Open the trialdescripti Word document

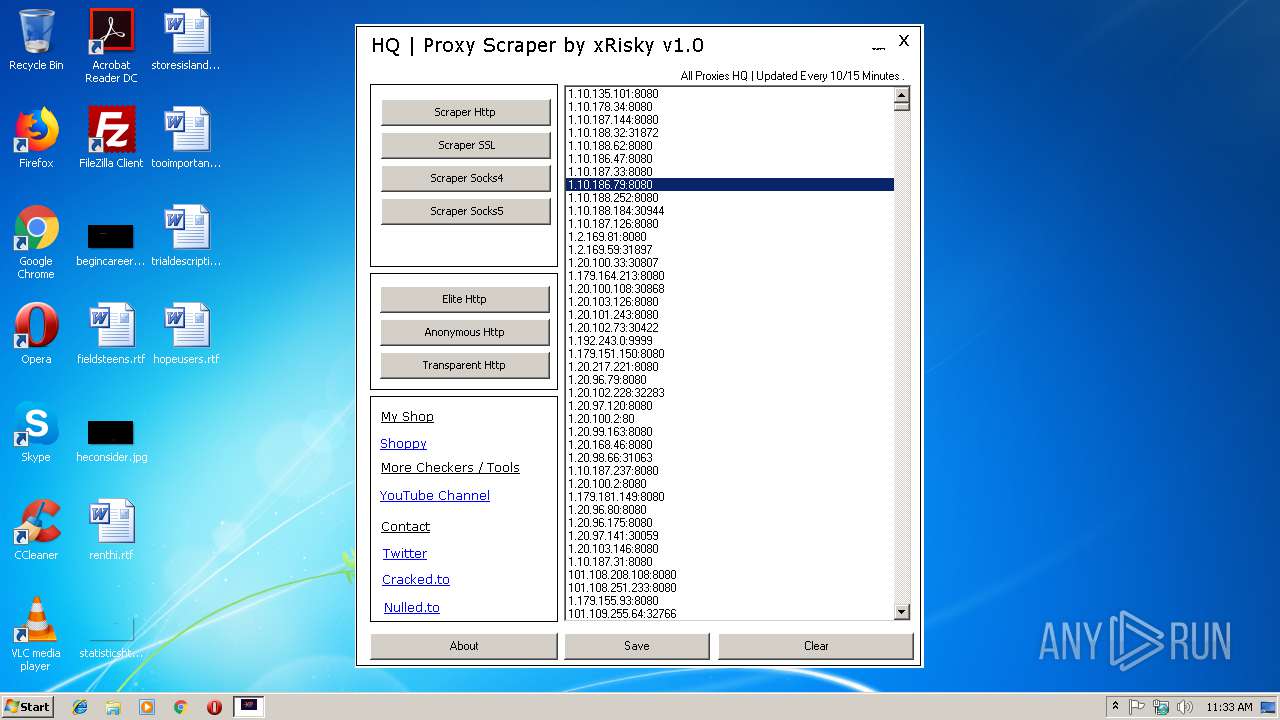[x=186, y=236]
